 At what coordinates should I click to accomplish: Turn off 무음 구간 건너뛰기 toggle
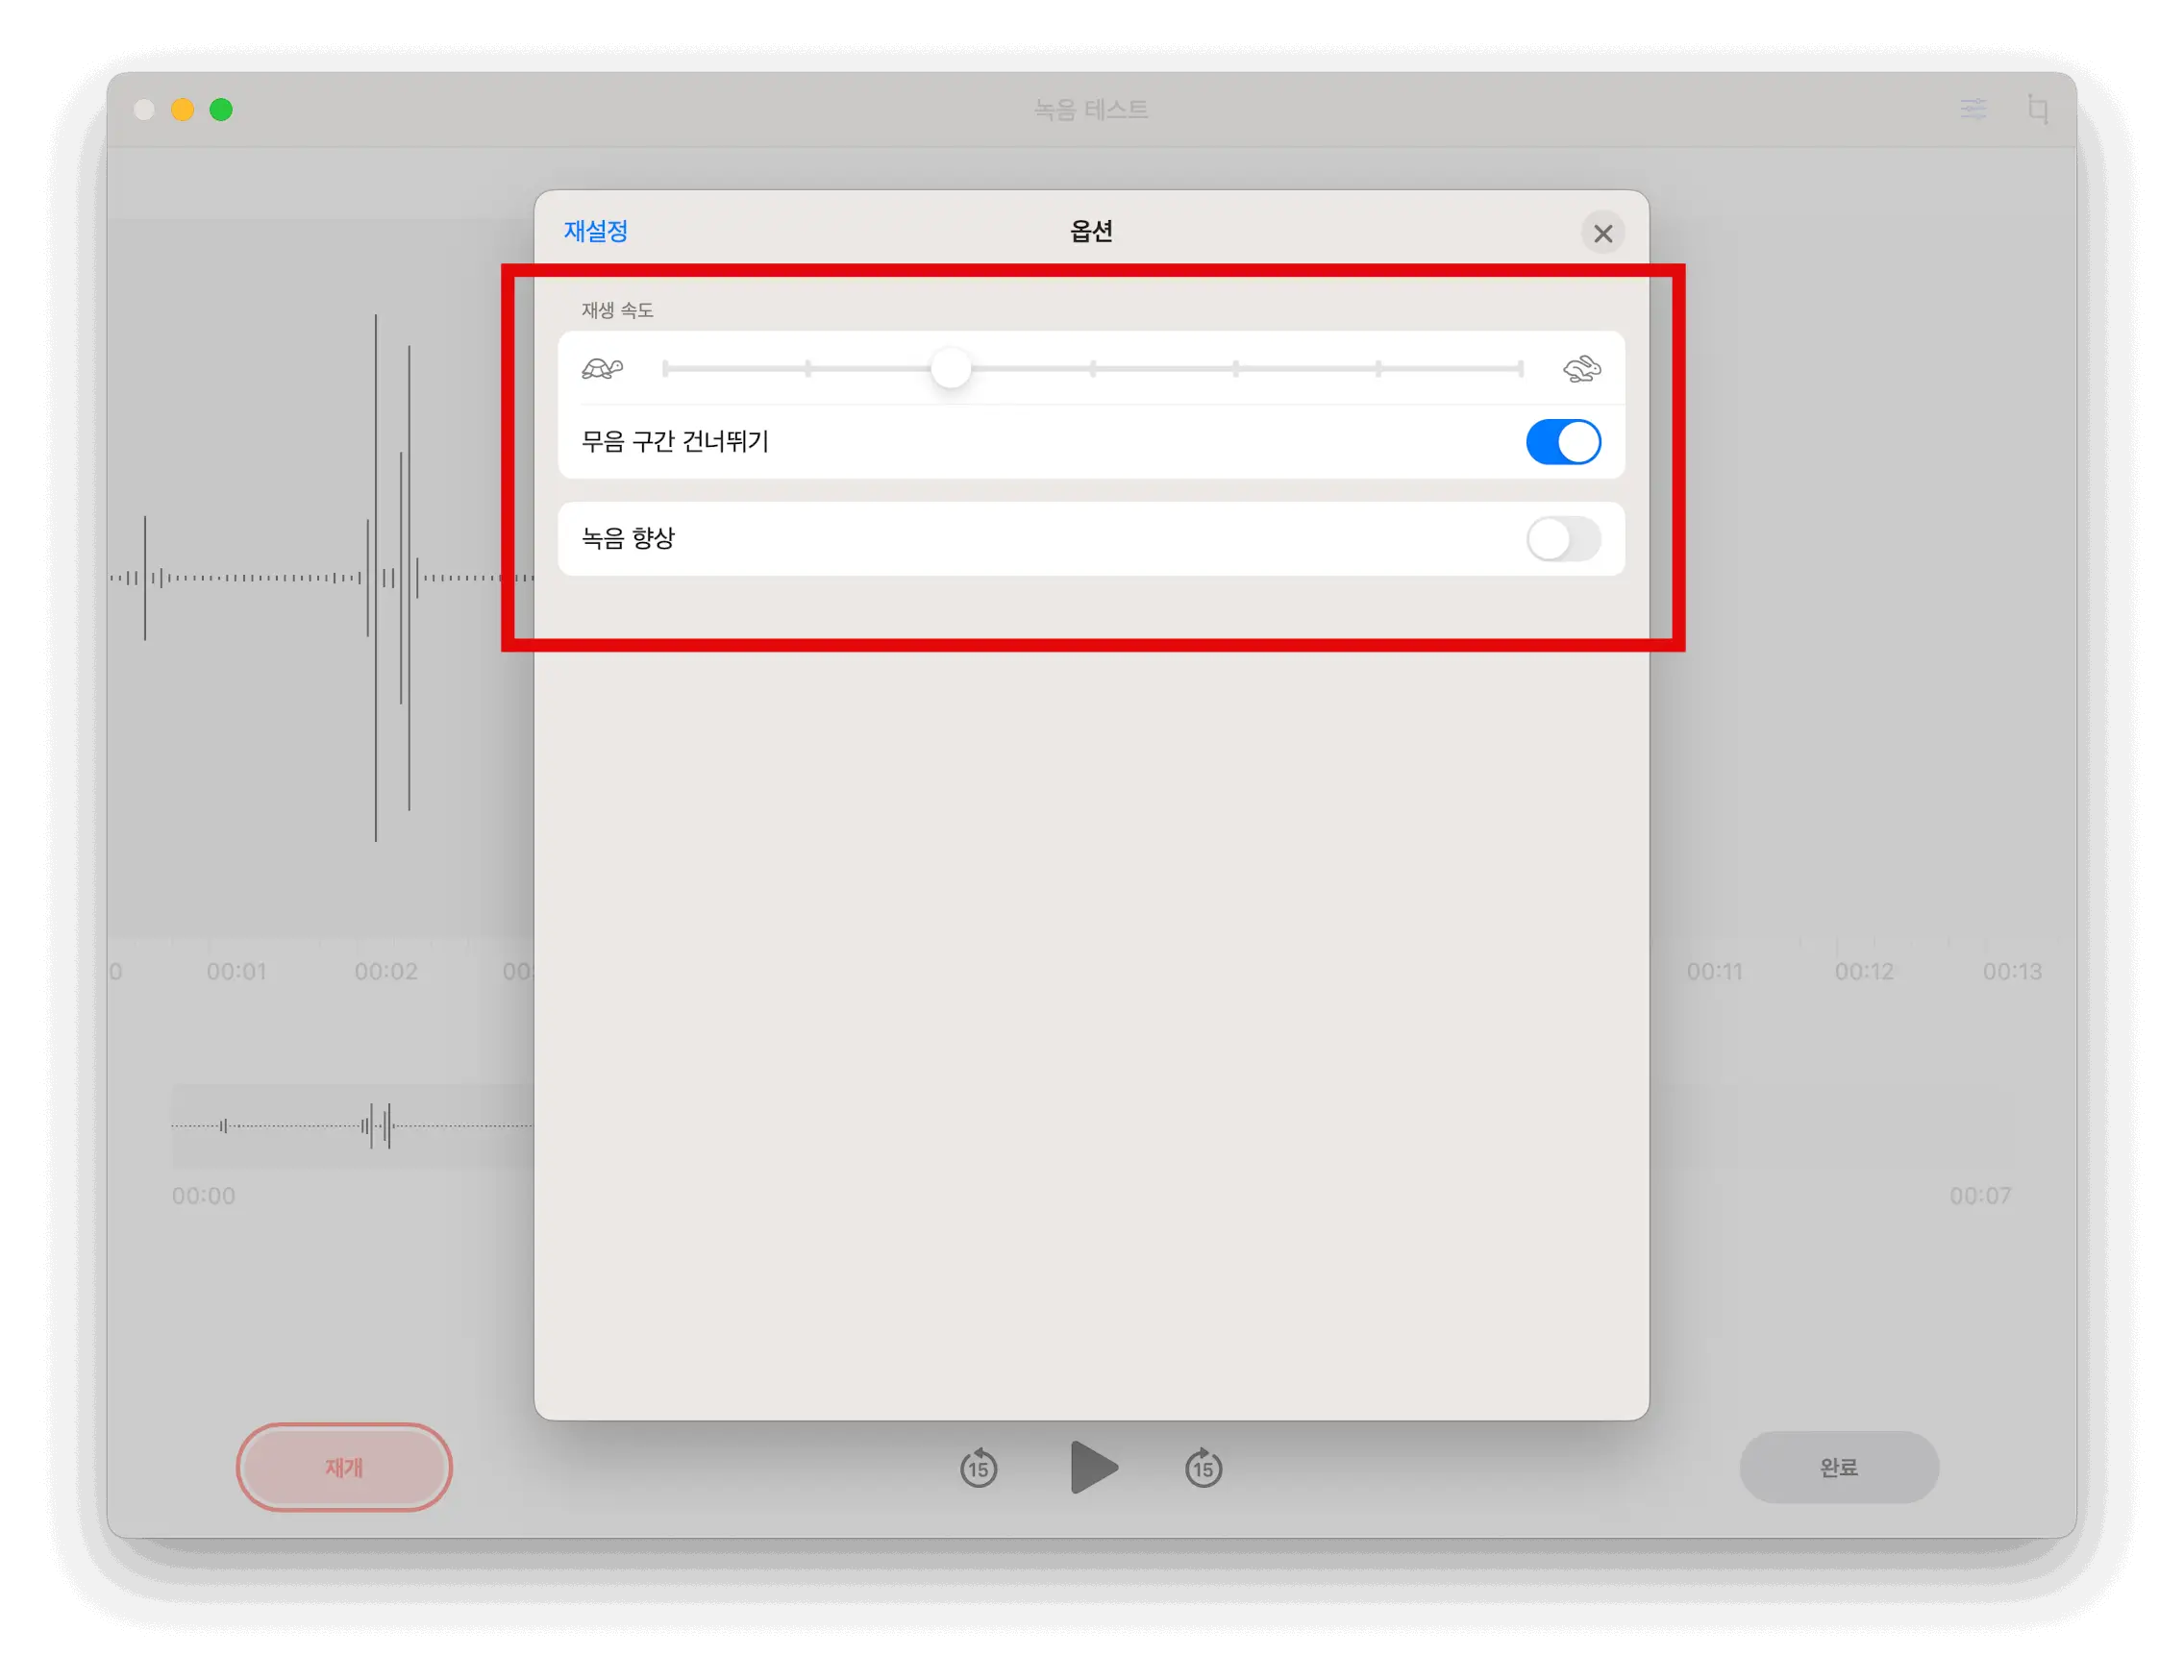[x=1562, y=442]
